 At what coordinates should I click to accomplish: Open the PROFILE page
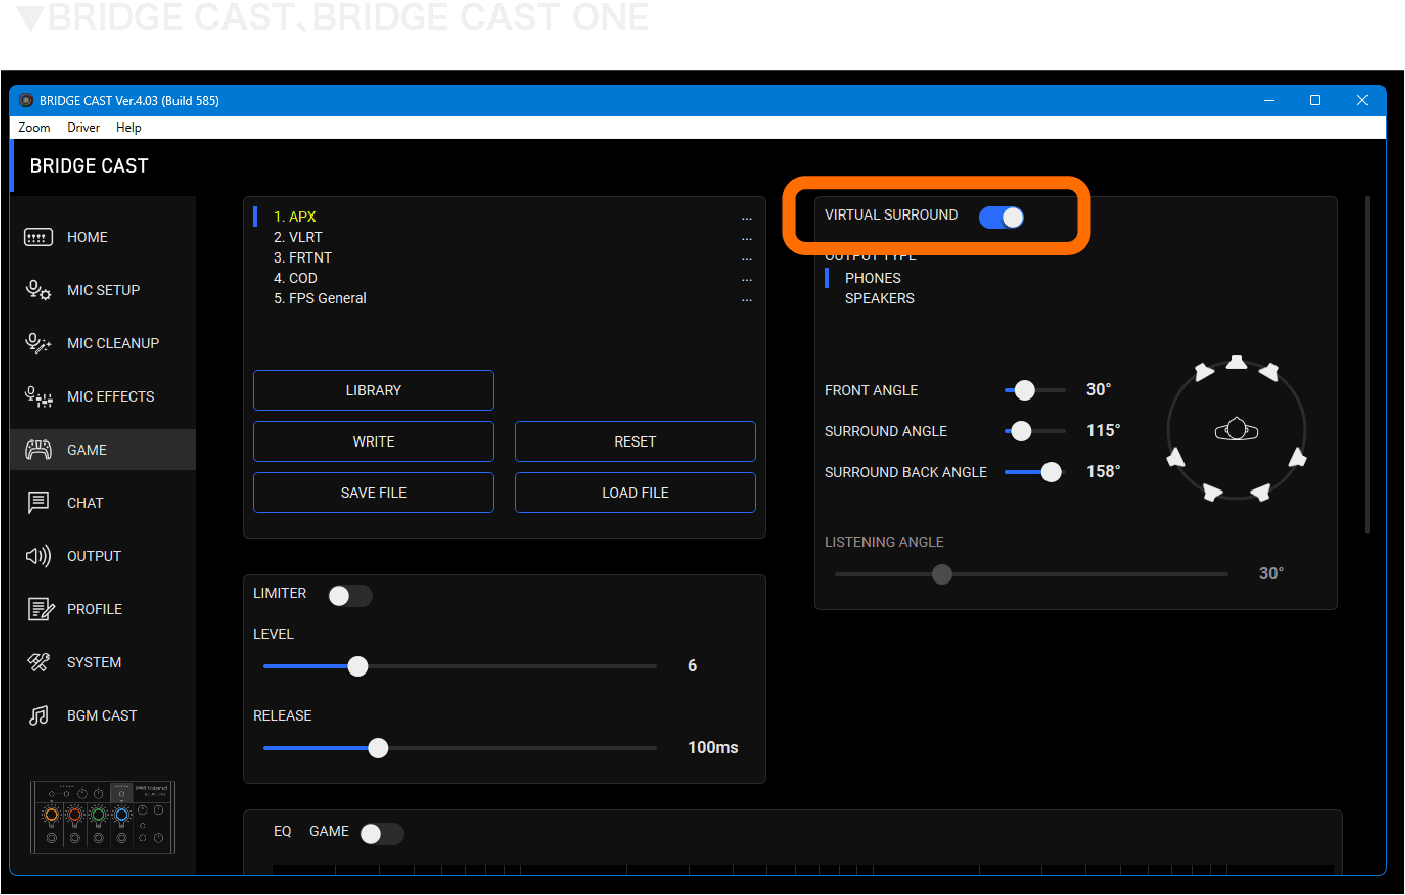tap(103, 609)
